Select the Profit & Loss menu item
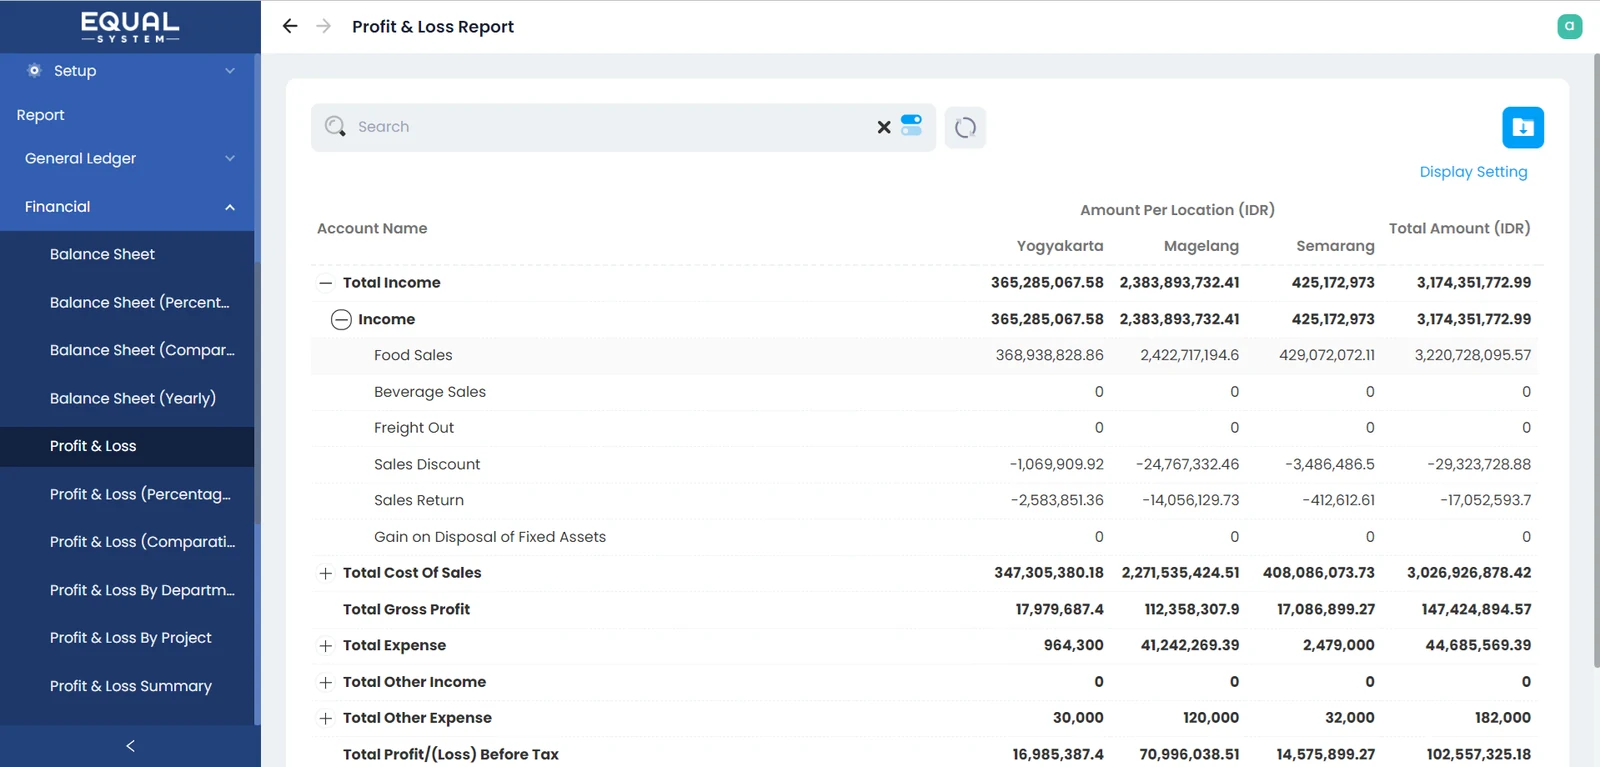 pos(127,446)
